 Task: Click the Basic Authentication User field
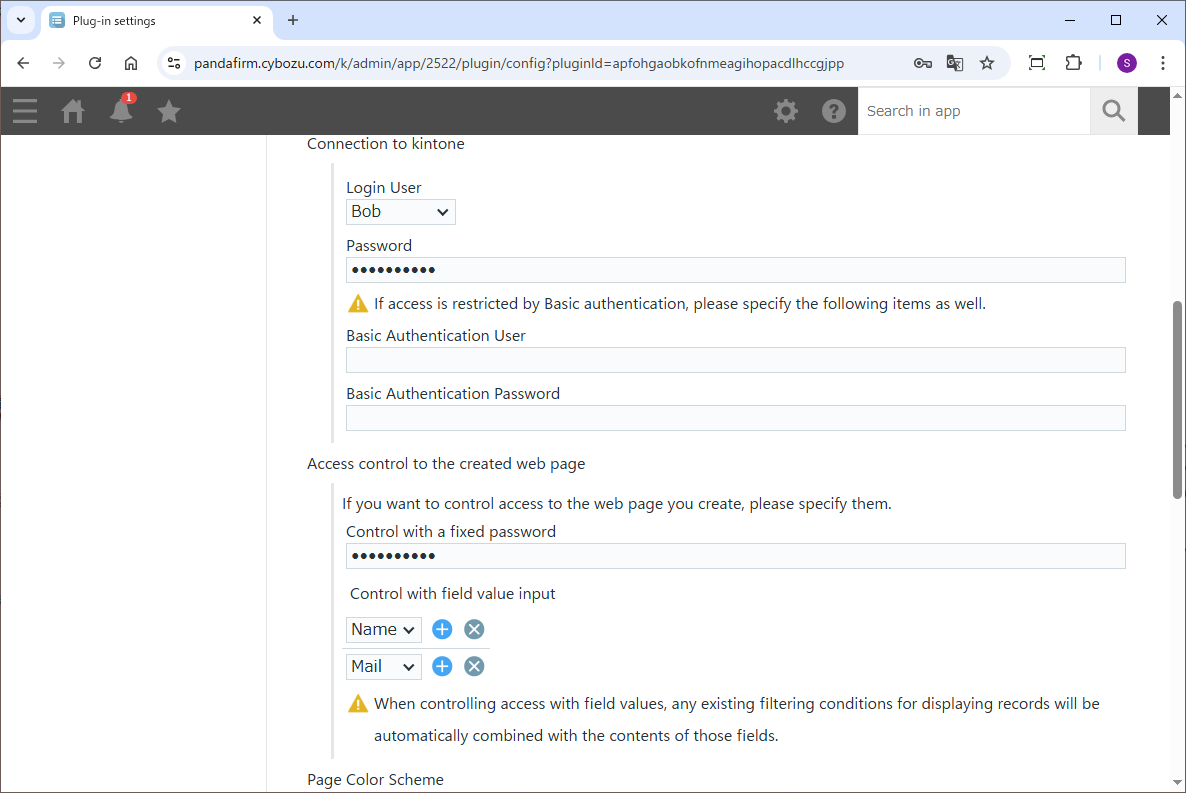[x=735, y=360]
